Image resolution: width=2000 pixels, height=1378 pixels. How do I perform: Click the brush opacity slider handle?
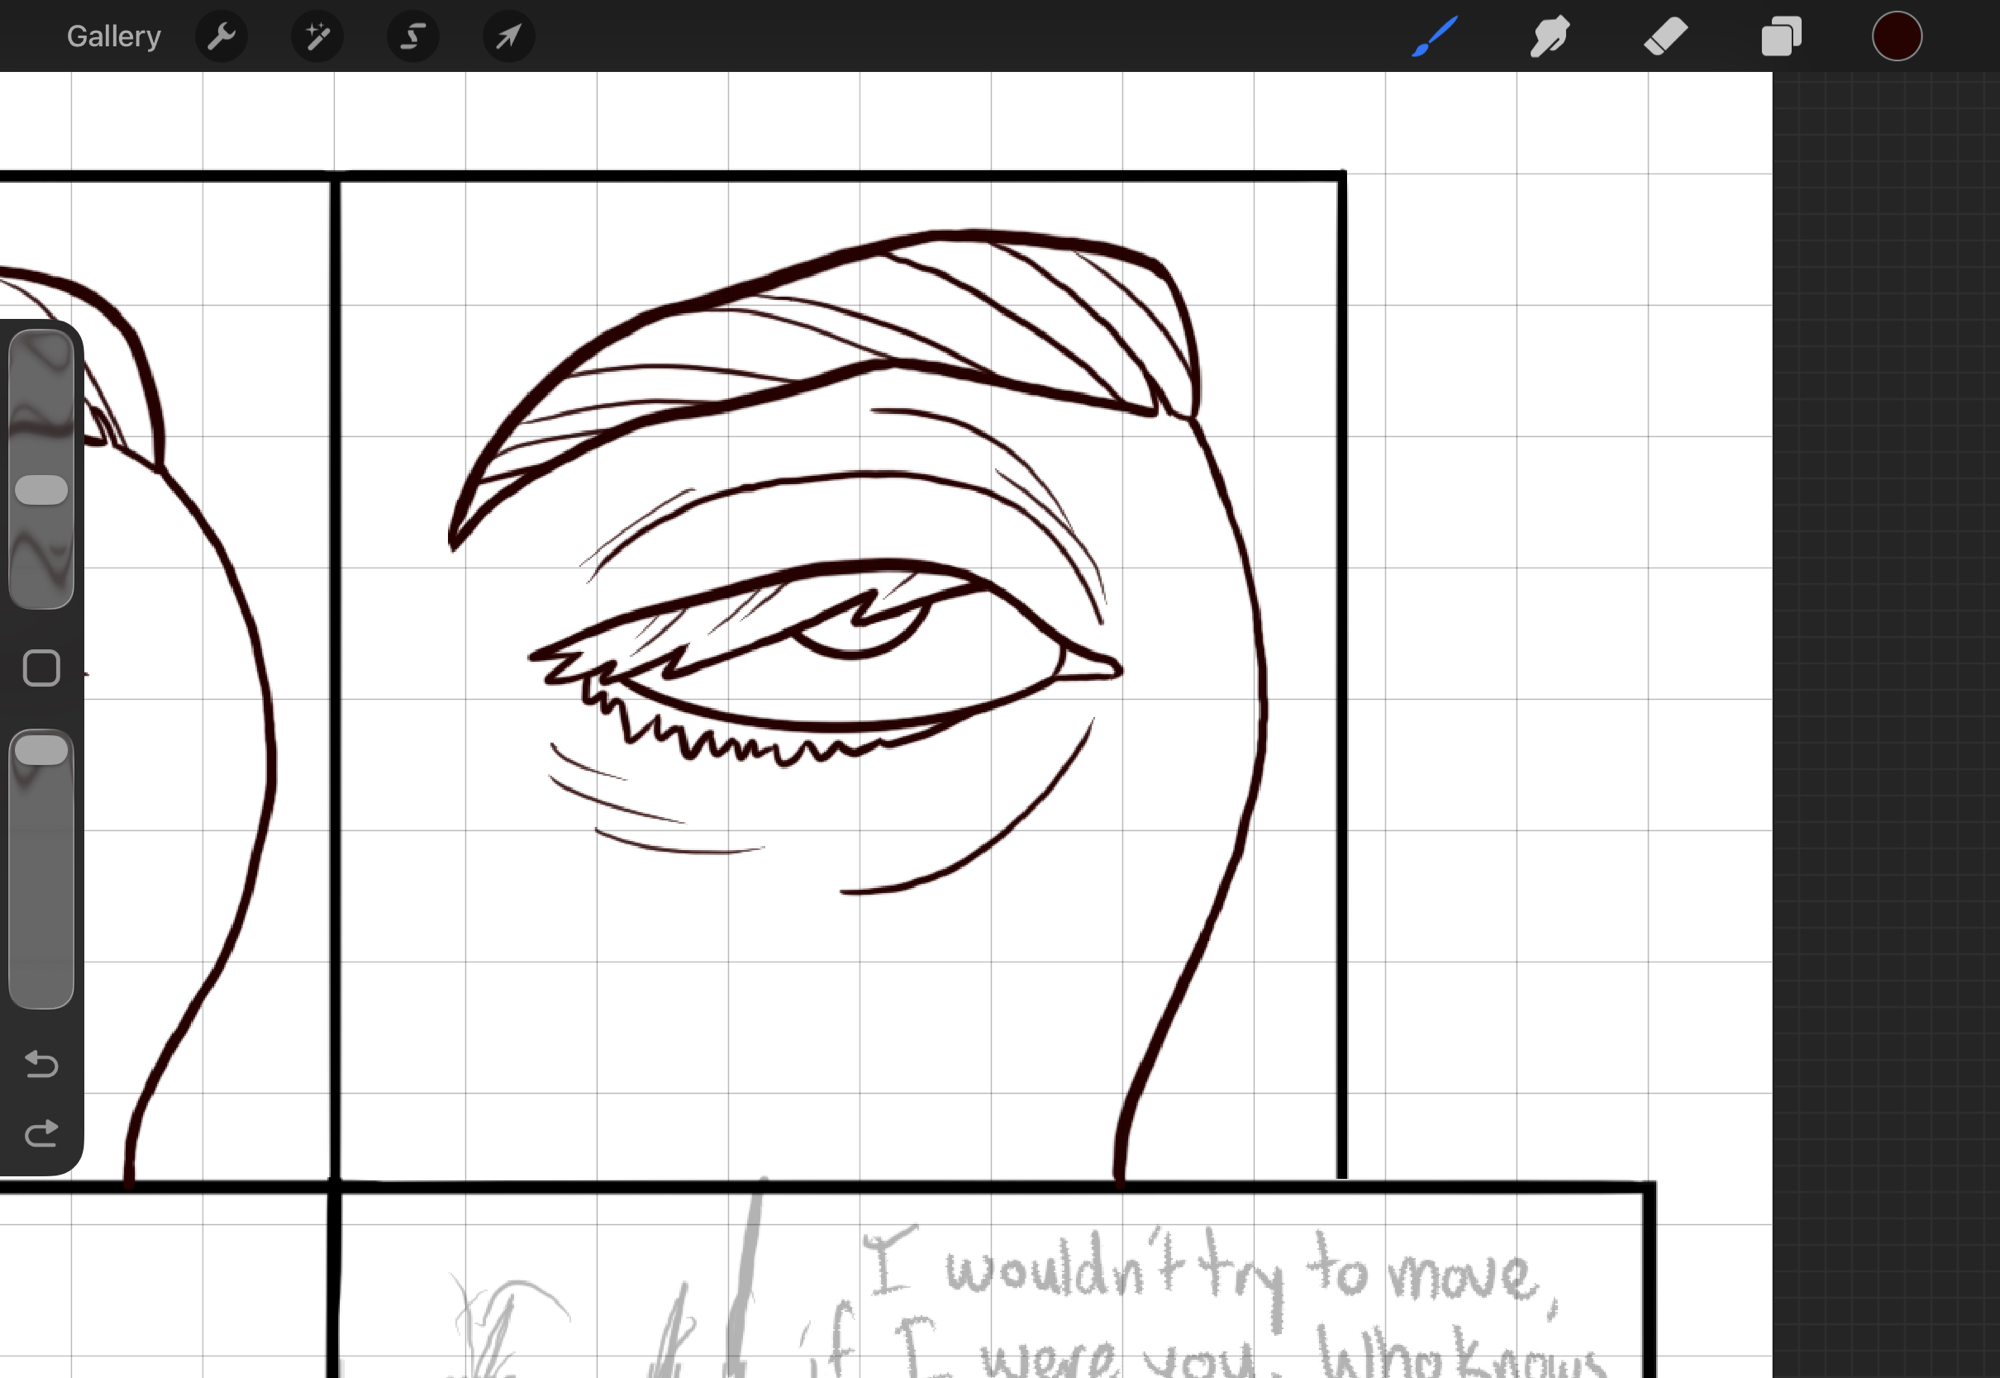(x=41, y=750)
